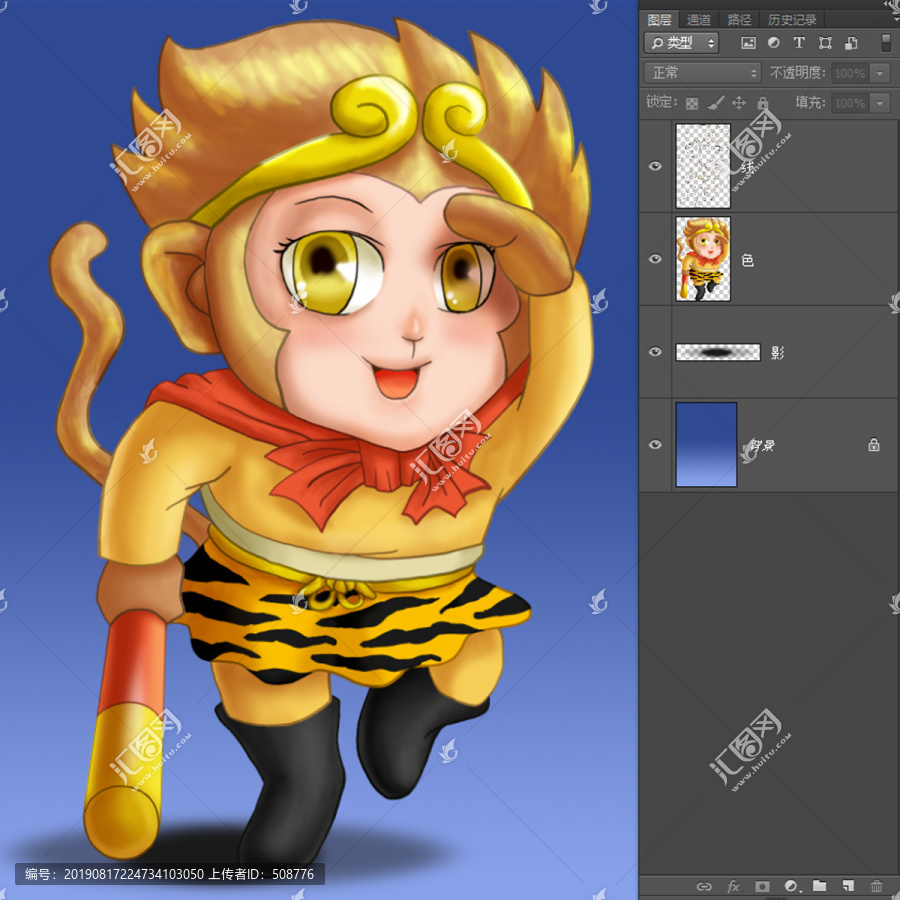
Task: Create new fill or adjustment layer
Action: [x=792, y=886]
